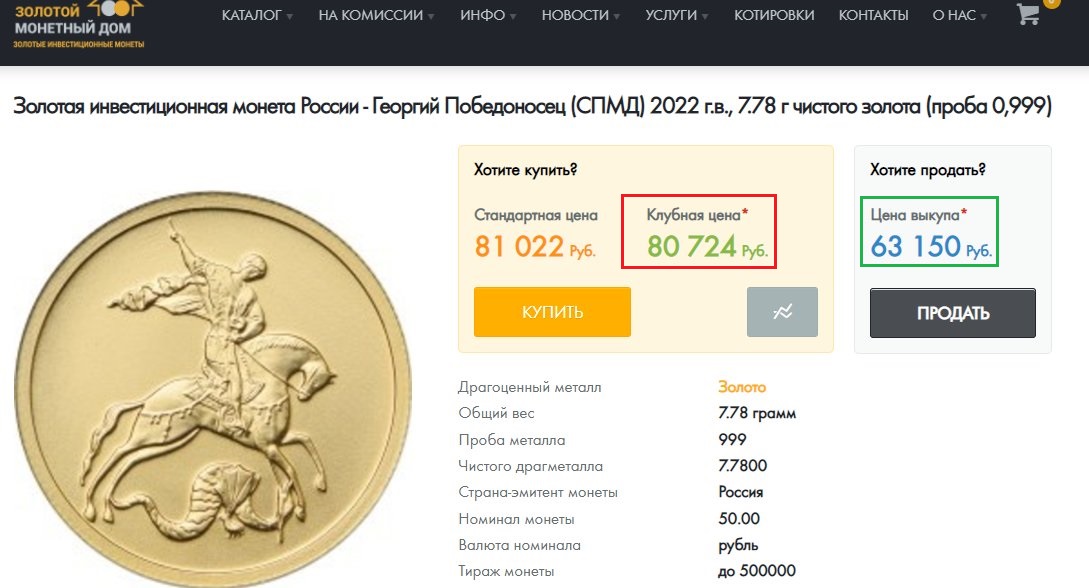
Task: Click the Золотой Монетный Дом logo
Action: 78,25
